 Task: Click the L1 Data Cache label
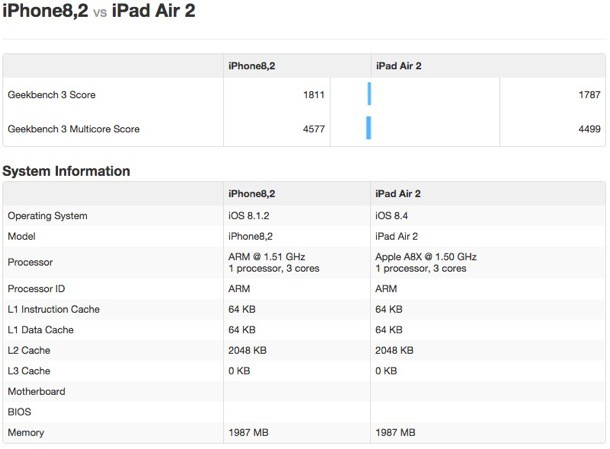point(40,330)
